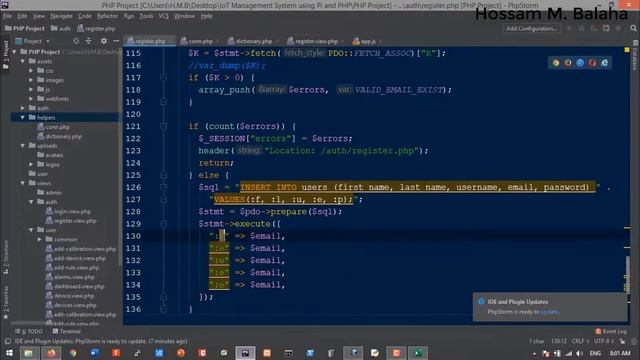Viewport: 640px width, 360px height.
Task: Click the Add Configuration button
Action: click(531, 29)
